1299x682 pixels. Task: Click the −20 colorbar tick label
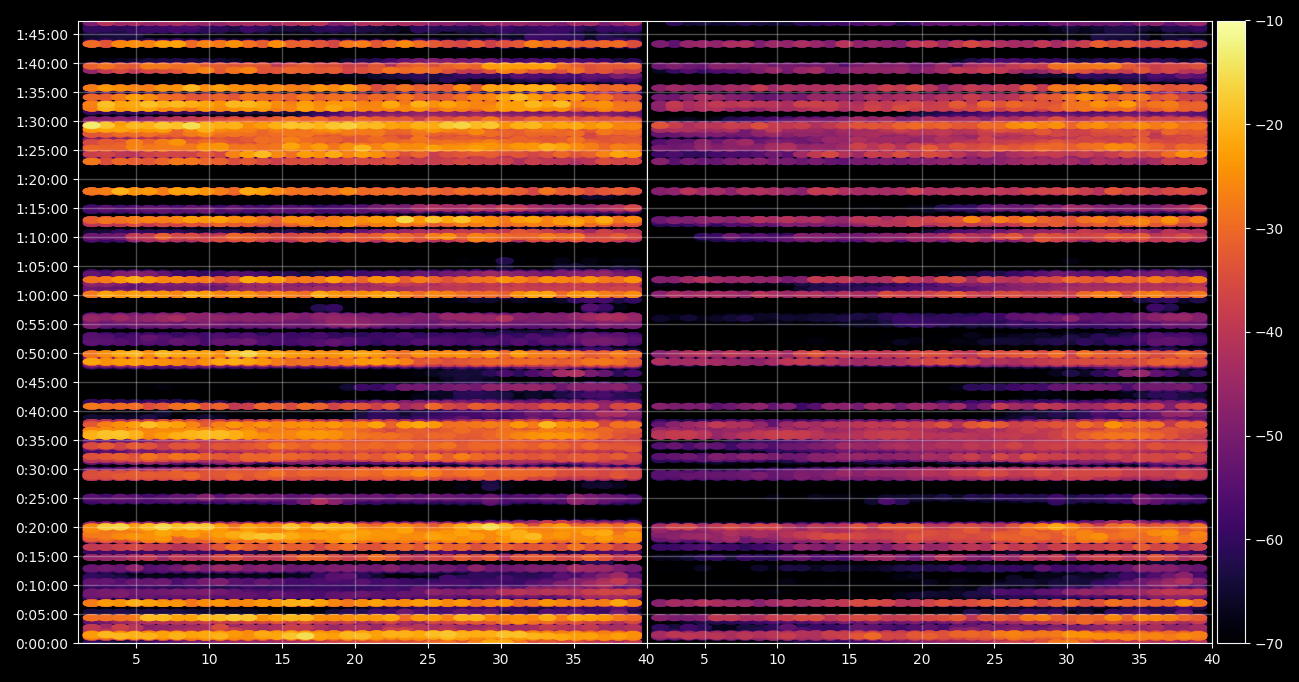[x=1269, y=125]
